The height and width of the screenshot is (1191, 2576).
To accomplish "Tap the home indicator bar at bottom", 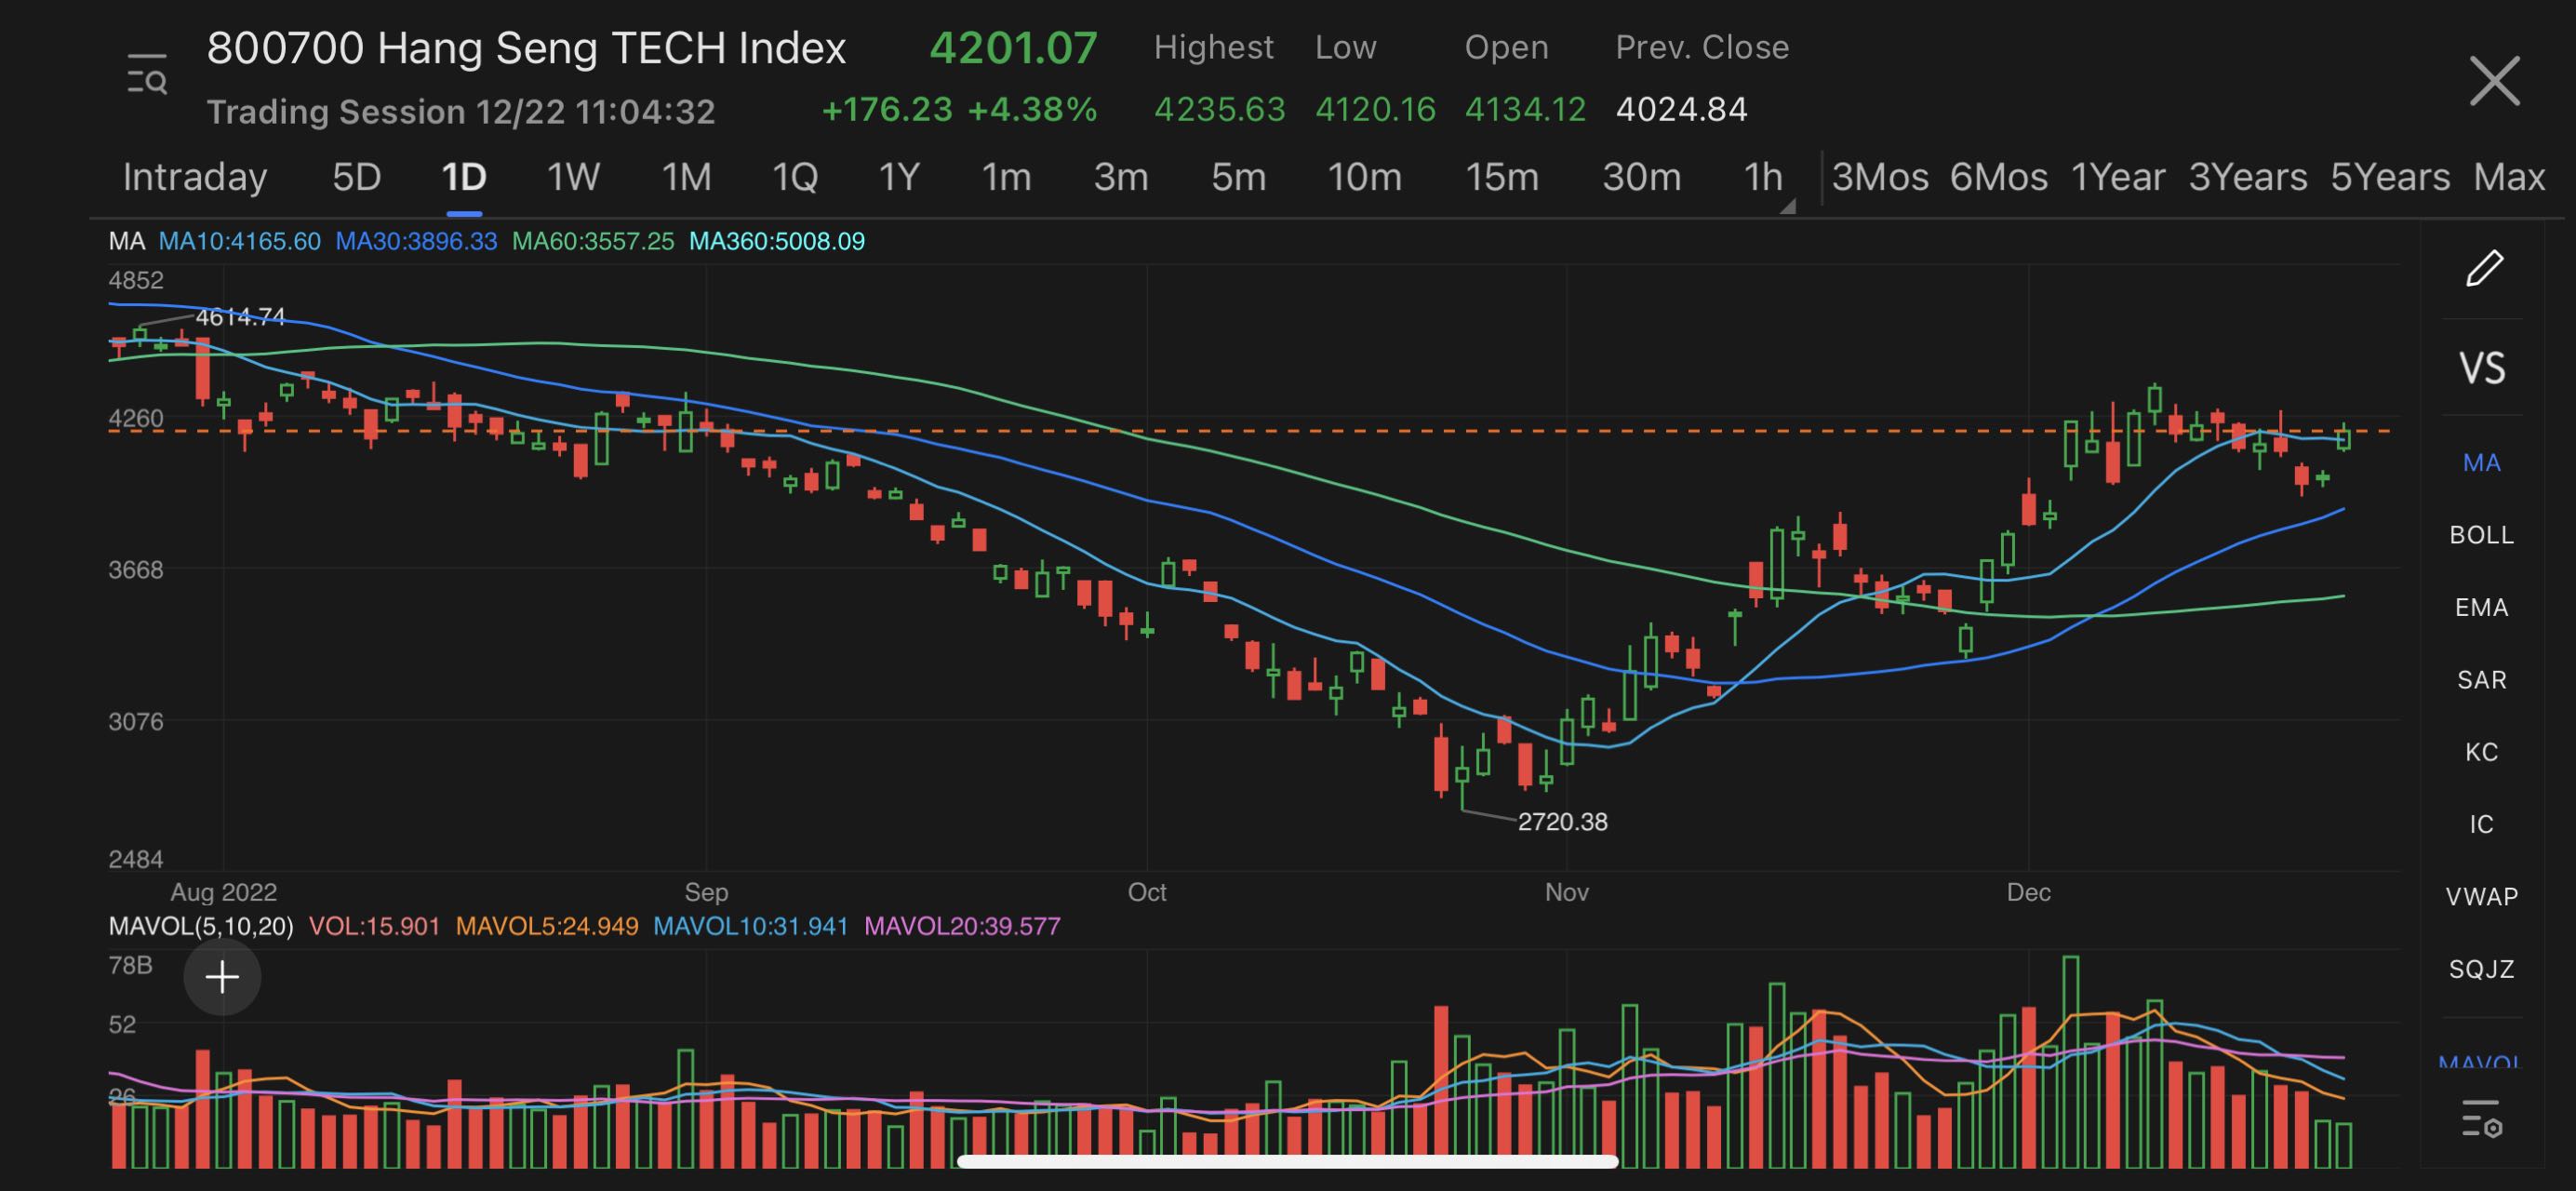I will 1287,1161.
